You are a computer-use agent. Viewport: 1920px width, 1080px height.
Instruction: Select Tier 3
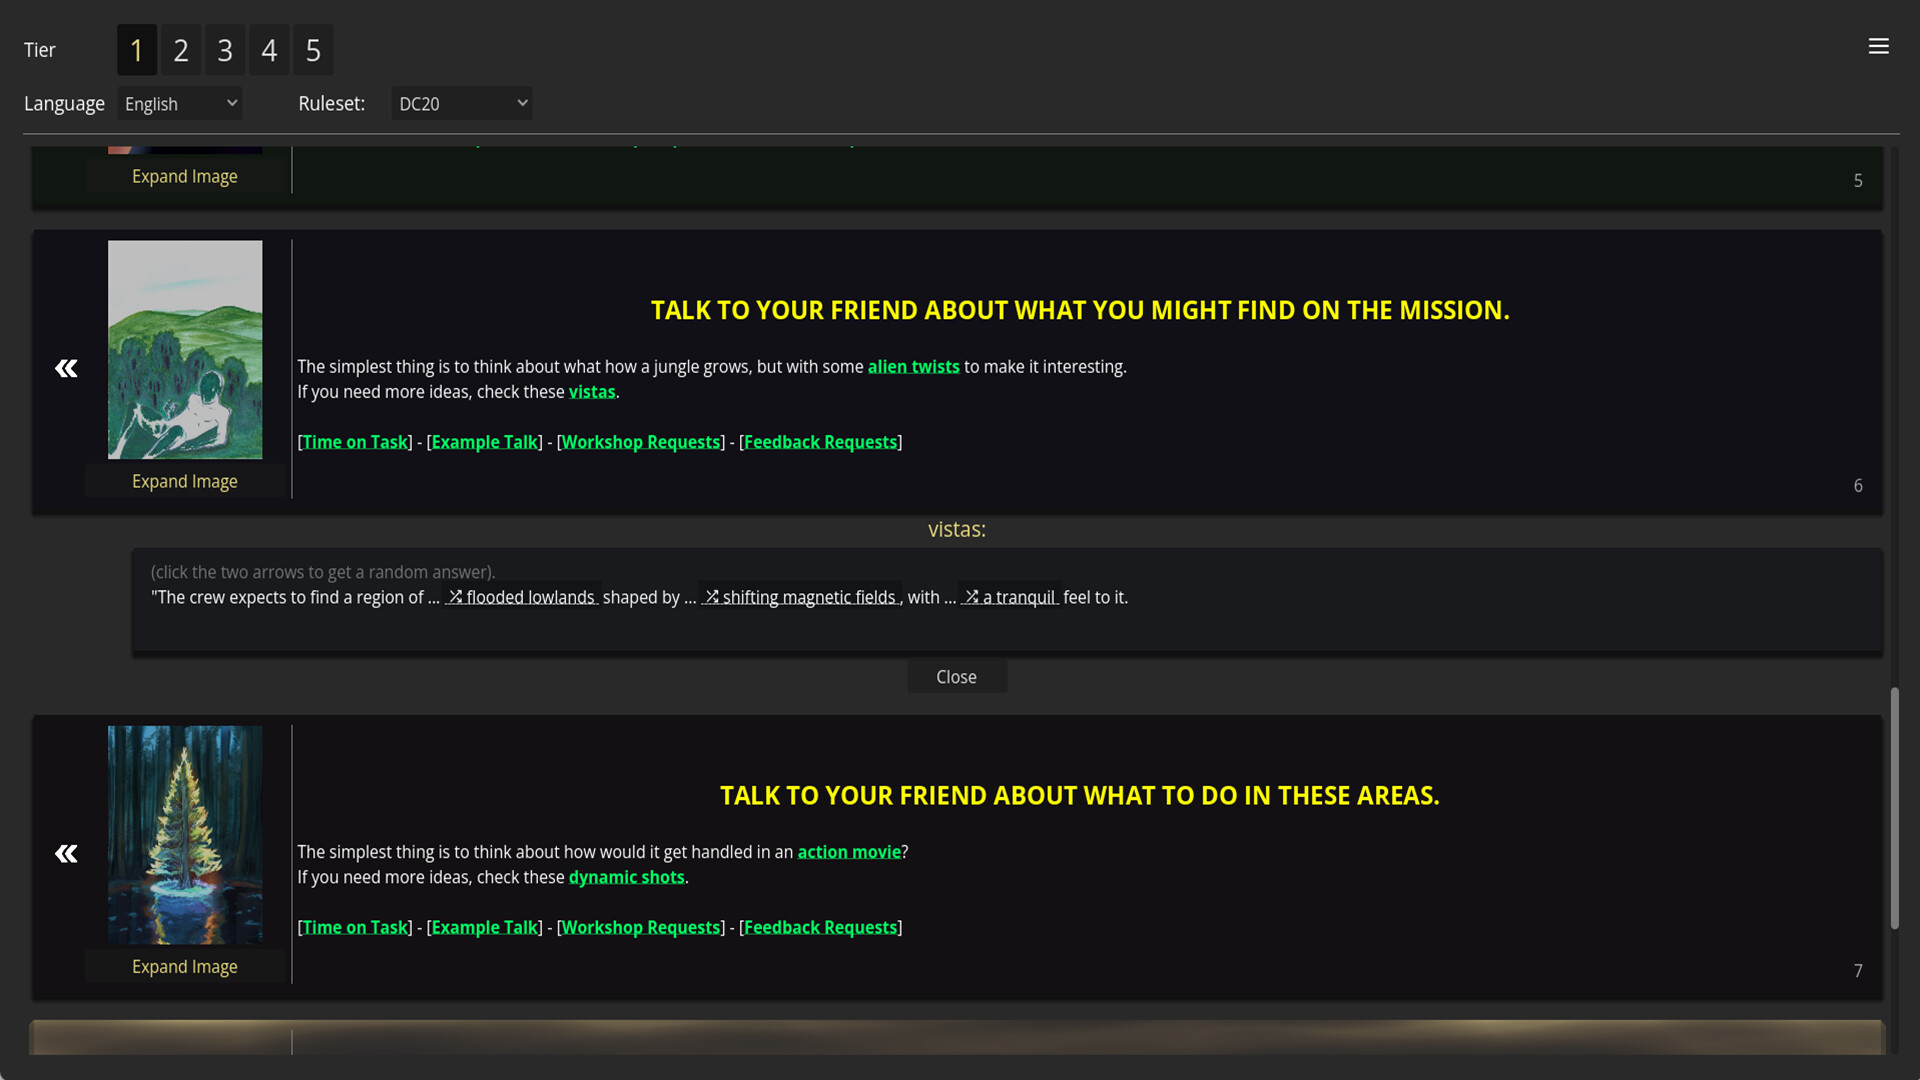coord(225,50)
